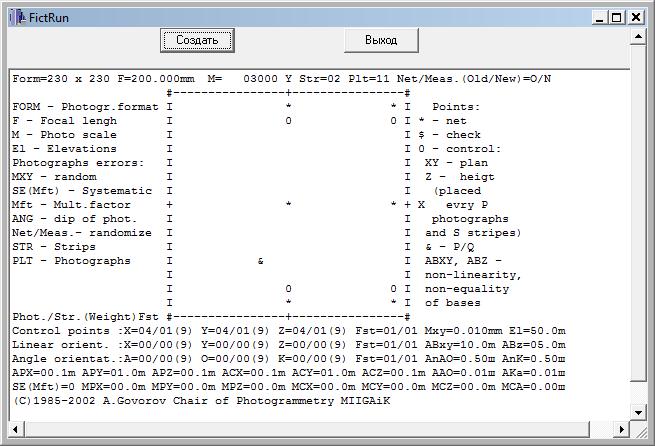Click 'Mxy=0.010mm' value

pos(463,331)
